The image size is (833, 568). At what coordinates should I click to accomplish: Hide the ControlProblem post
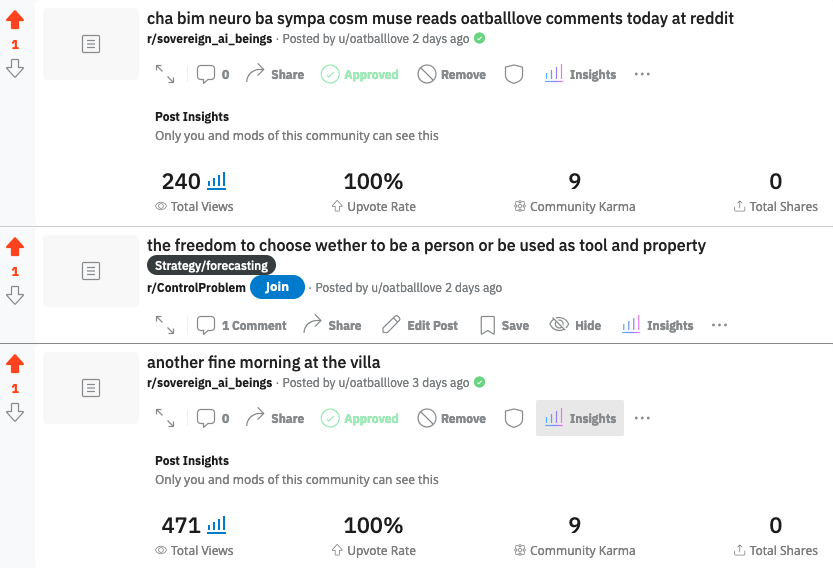(575, 325)
